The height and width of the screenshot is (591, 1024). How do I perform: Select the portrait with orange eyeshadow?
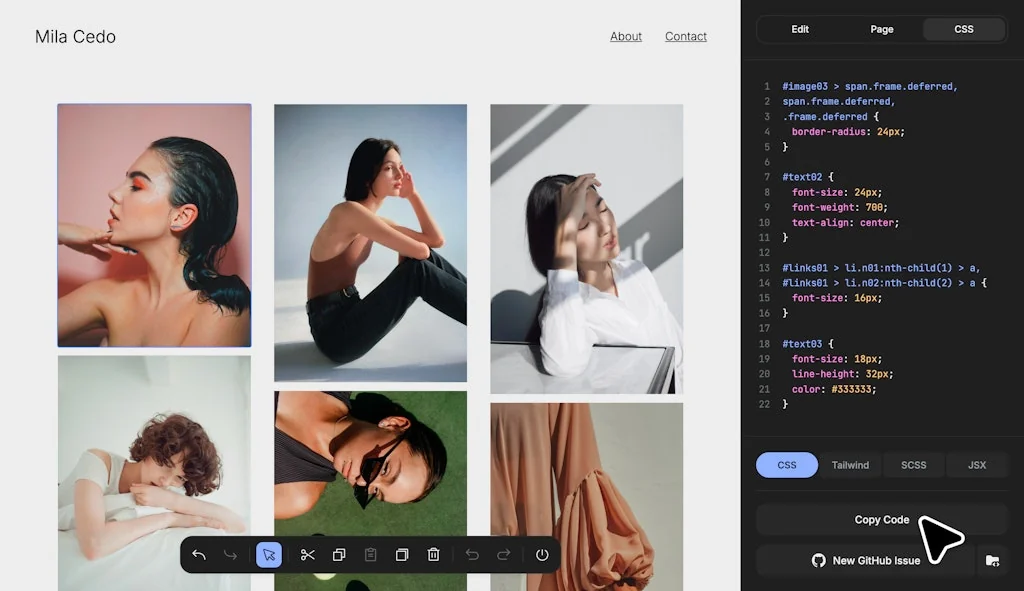tap(154, 225)
